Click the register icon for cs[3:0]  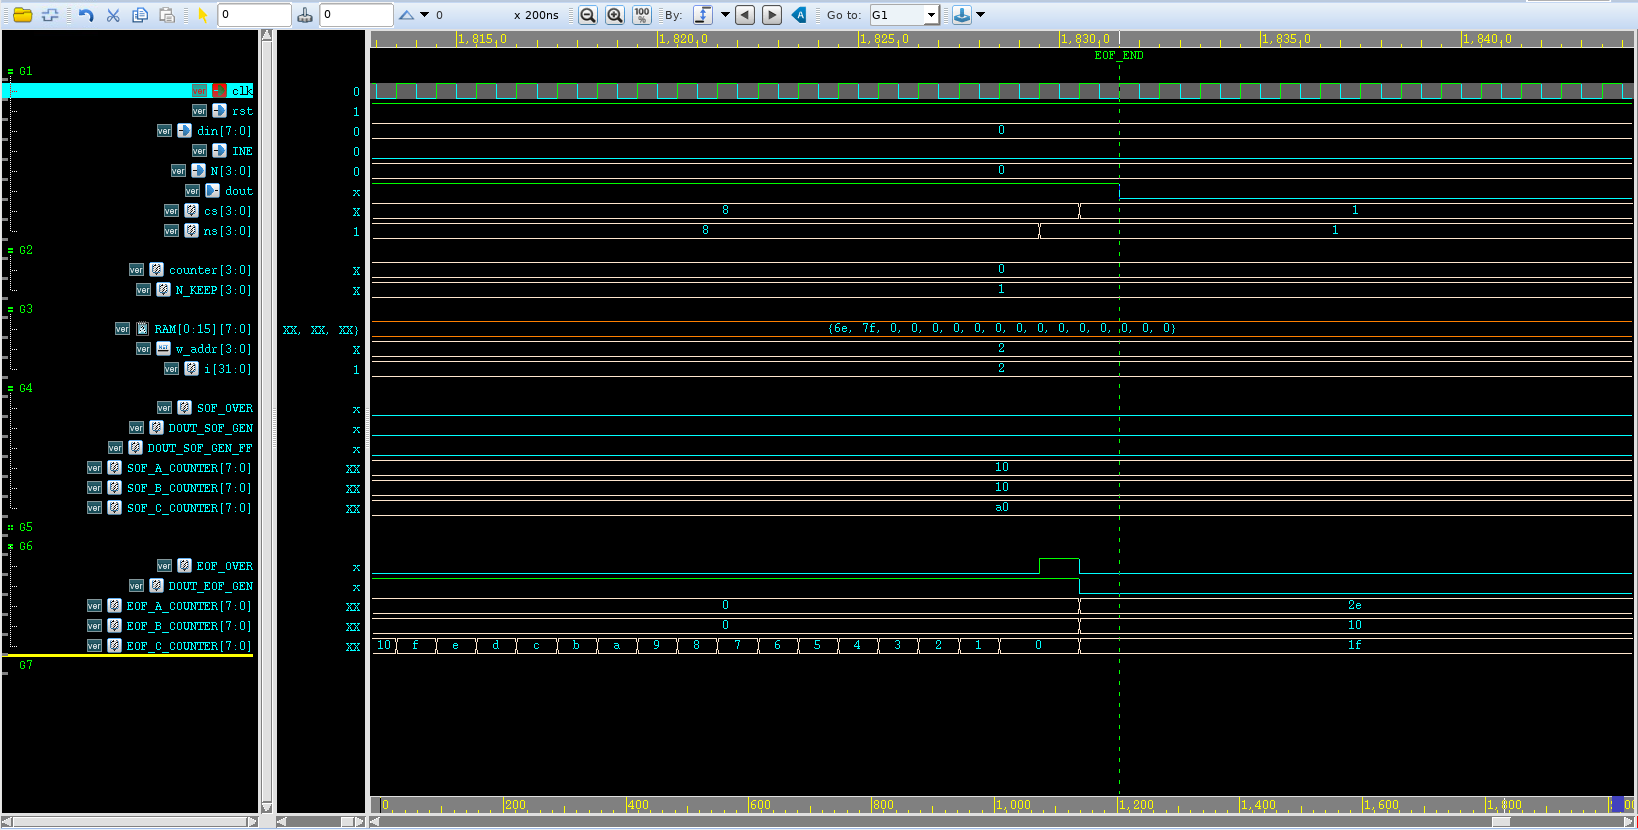(191, 211)
